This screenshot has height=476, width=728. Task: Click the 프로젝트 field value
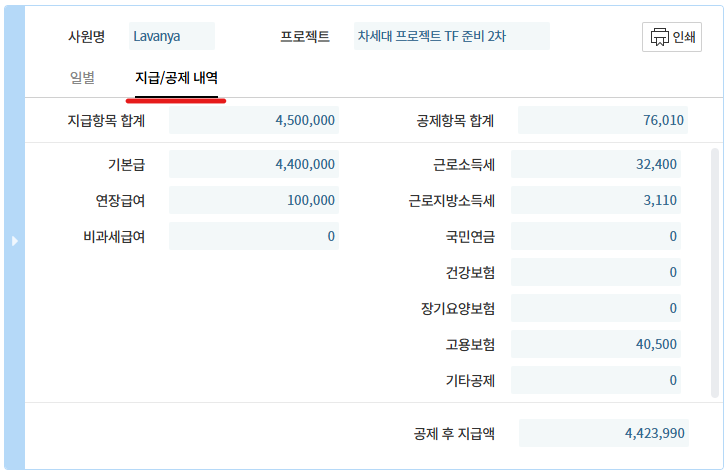(x=451, y=37)
